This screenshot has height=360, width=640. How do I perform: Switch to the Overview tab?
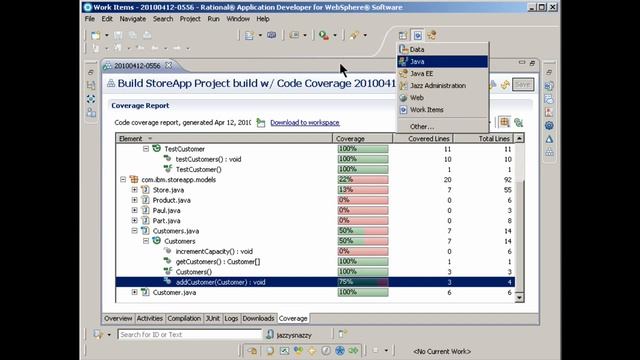coord(118,318)
